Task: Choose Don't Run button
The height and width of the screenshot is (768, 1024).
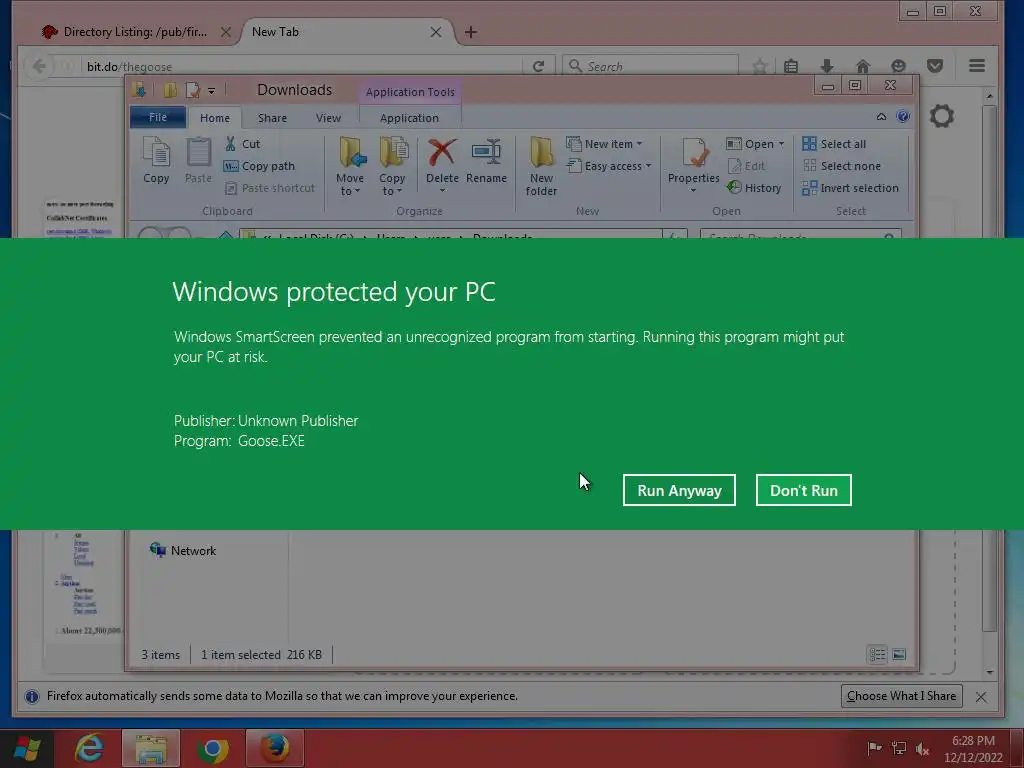Action: click(803, 490)
